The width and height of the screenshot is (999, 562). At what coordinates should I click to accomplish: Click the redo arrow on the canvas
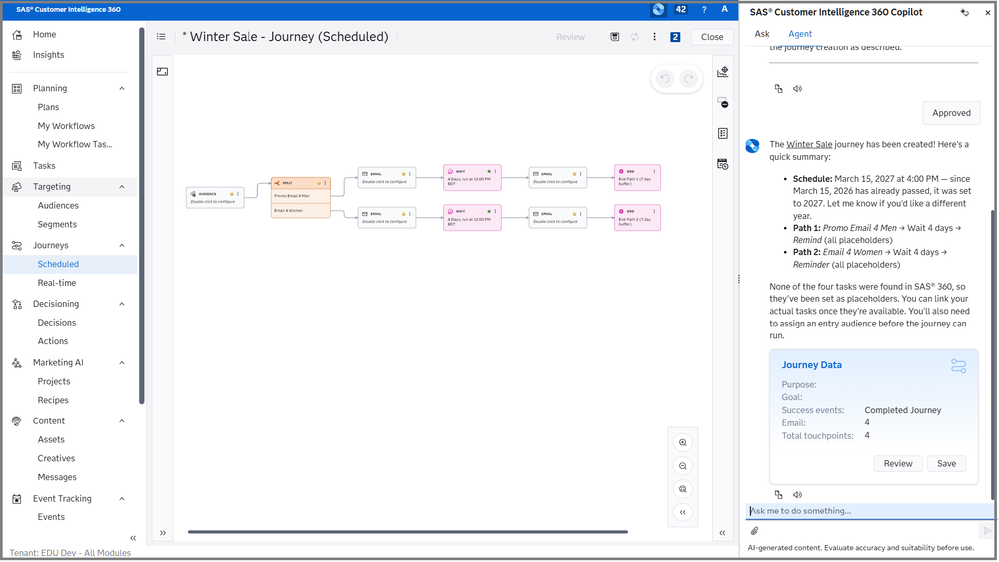(x=689, y=79)
